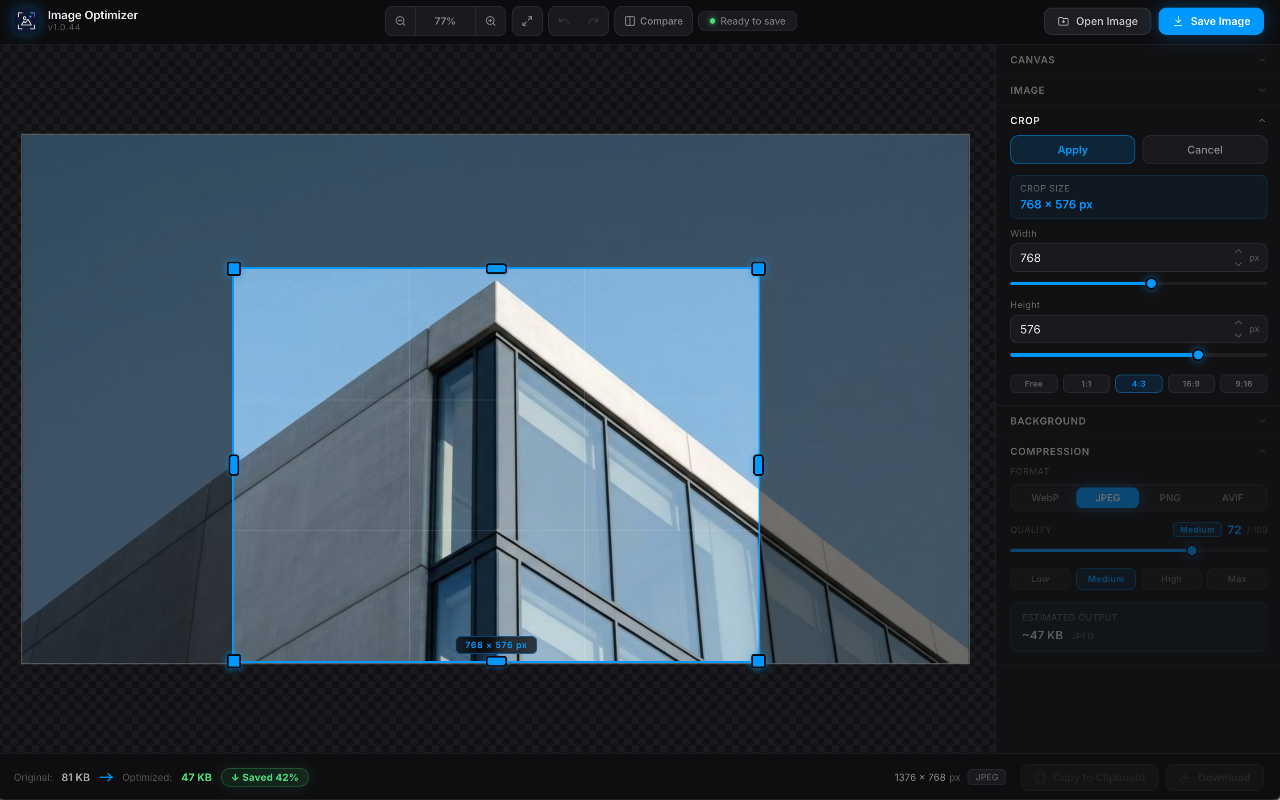Apply the crop selection

[1072, 150]
